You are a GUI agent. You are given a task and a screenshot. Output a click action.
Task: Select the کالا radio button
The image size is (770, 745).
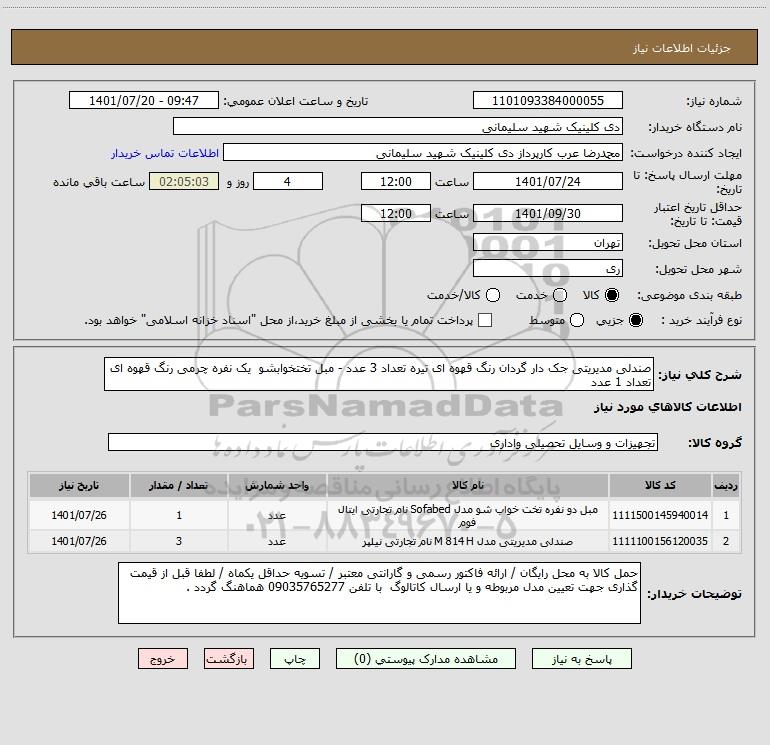[612, 295]
